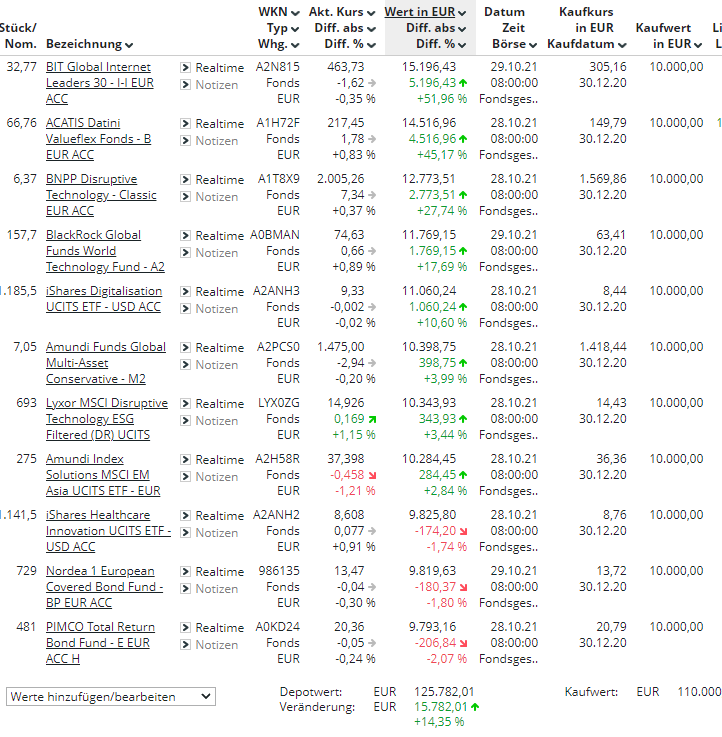This screenshot has height=737, width=722.
Task: Open the WKN column dropdown
Action: click(295, 13)
